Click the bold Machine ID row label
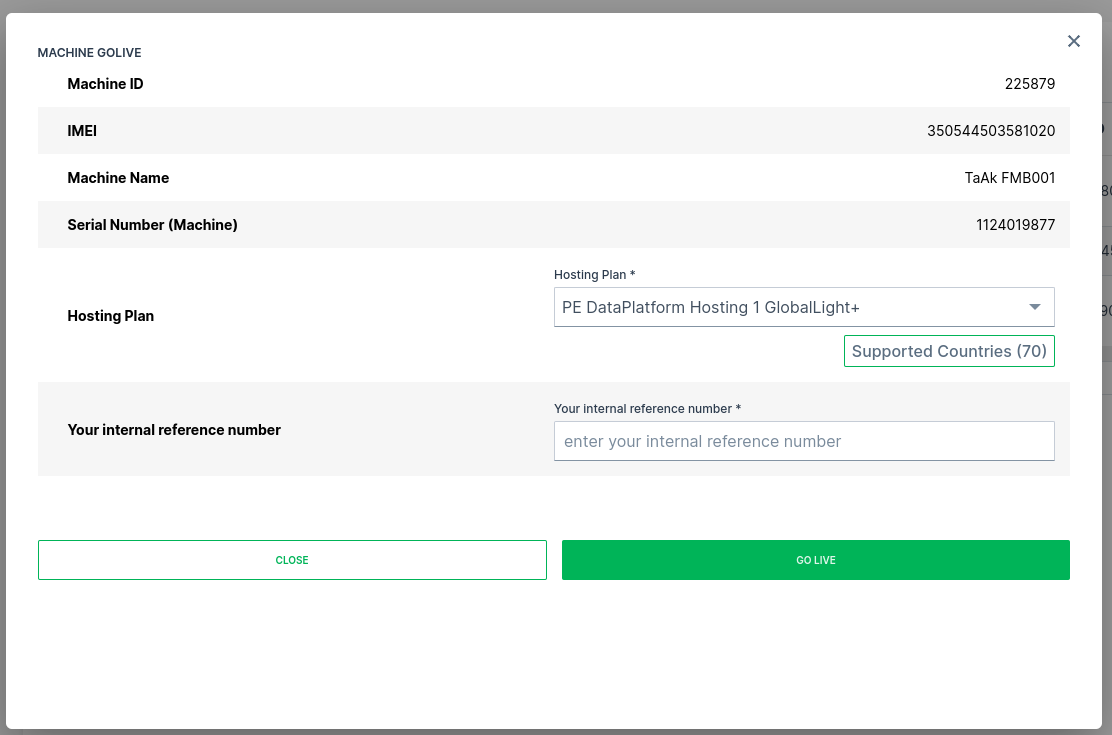 (x=105, y=84)
